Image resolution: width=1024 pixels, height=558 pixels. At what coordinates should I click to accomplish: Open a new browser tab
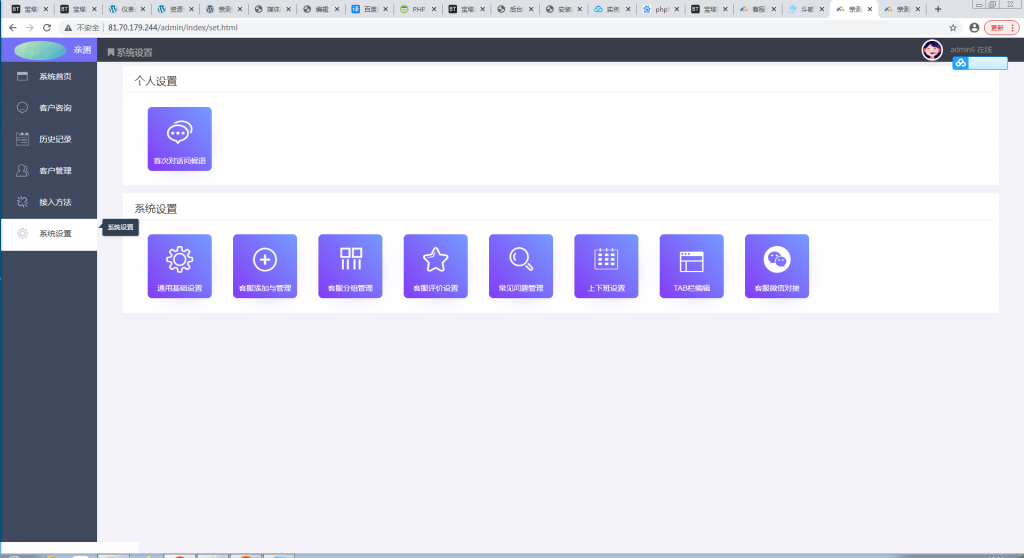tap(937, 9)
